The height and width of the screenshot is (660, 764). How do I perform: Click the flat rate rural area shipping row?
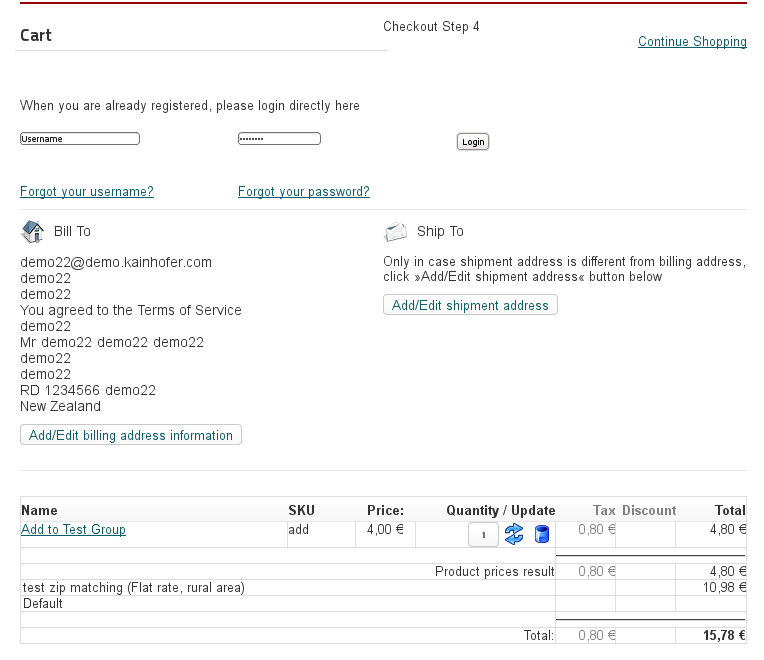pyautogui.click(x=133, y=588)
